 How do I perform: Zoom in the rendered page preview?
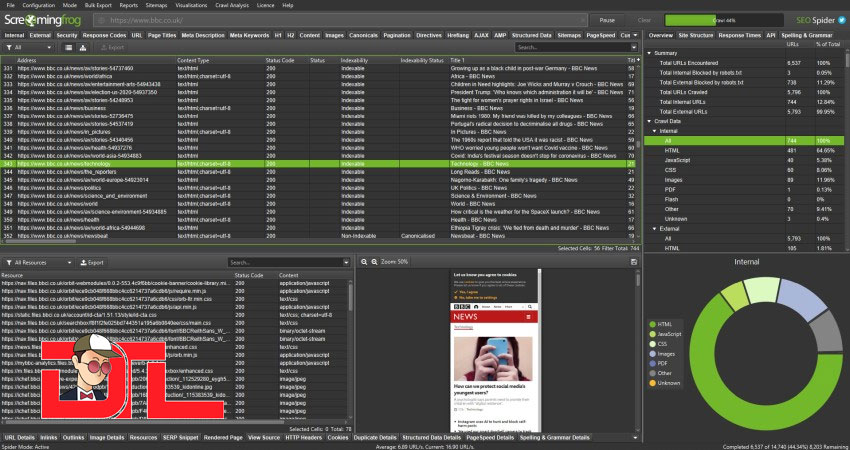tap(374, 262)
